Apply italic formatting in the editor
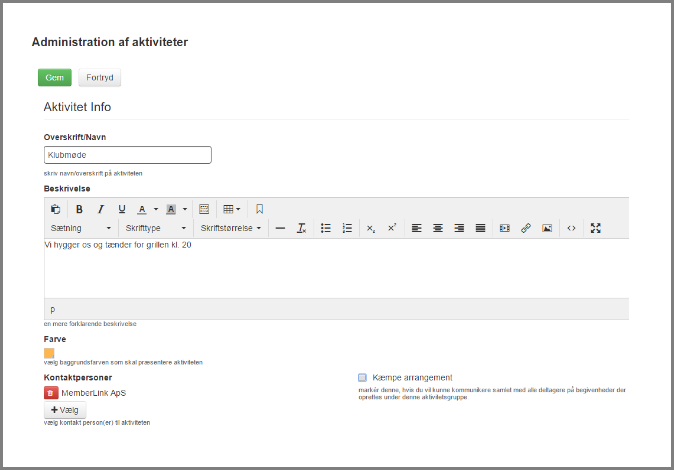Viewport: 674px width, 470px height. (100, 209)
